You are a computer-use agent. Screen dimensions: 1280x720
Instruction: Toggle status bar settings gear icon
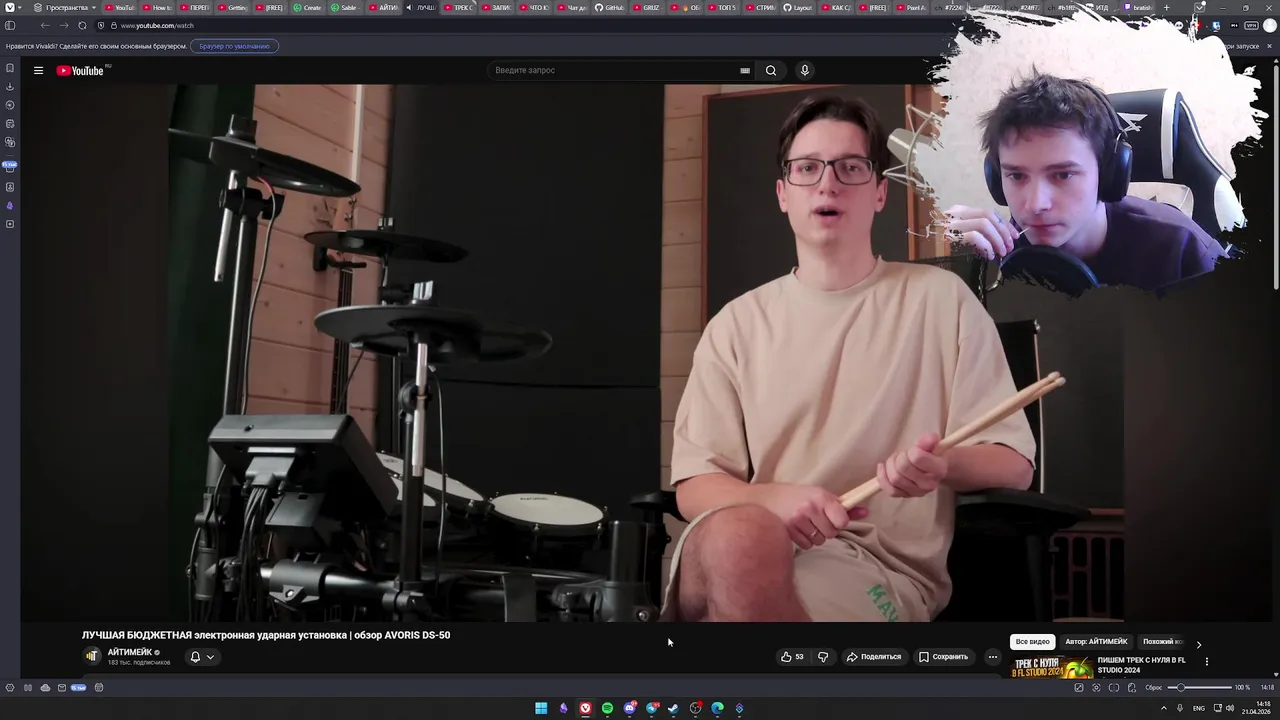(x=10, y=688)
